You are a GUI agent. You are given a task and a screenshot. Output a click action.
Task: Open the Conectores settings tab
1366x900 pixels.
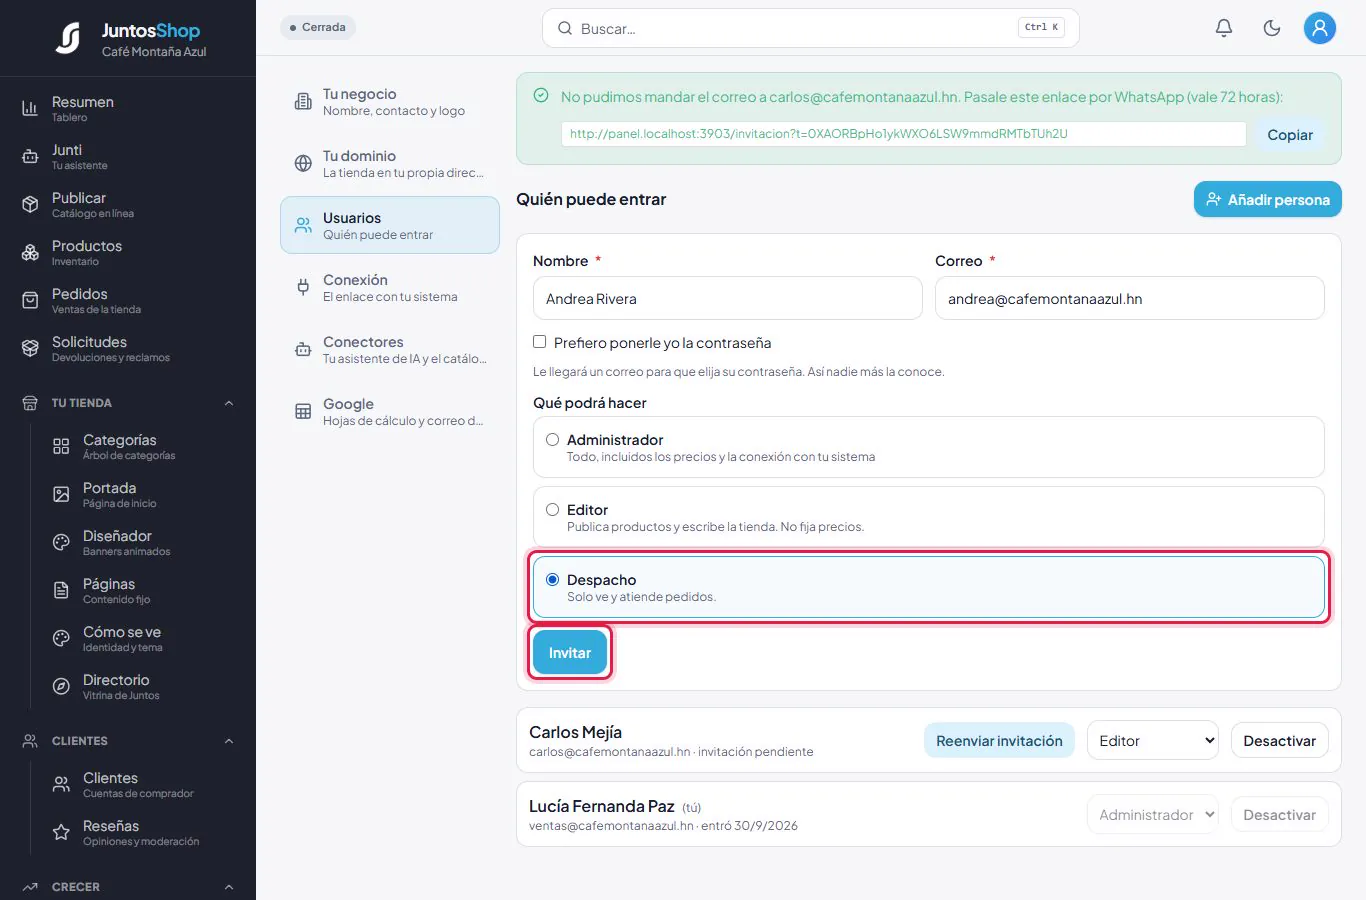390,349
